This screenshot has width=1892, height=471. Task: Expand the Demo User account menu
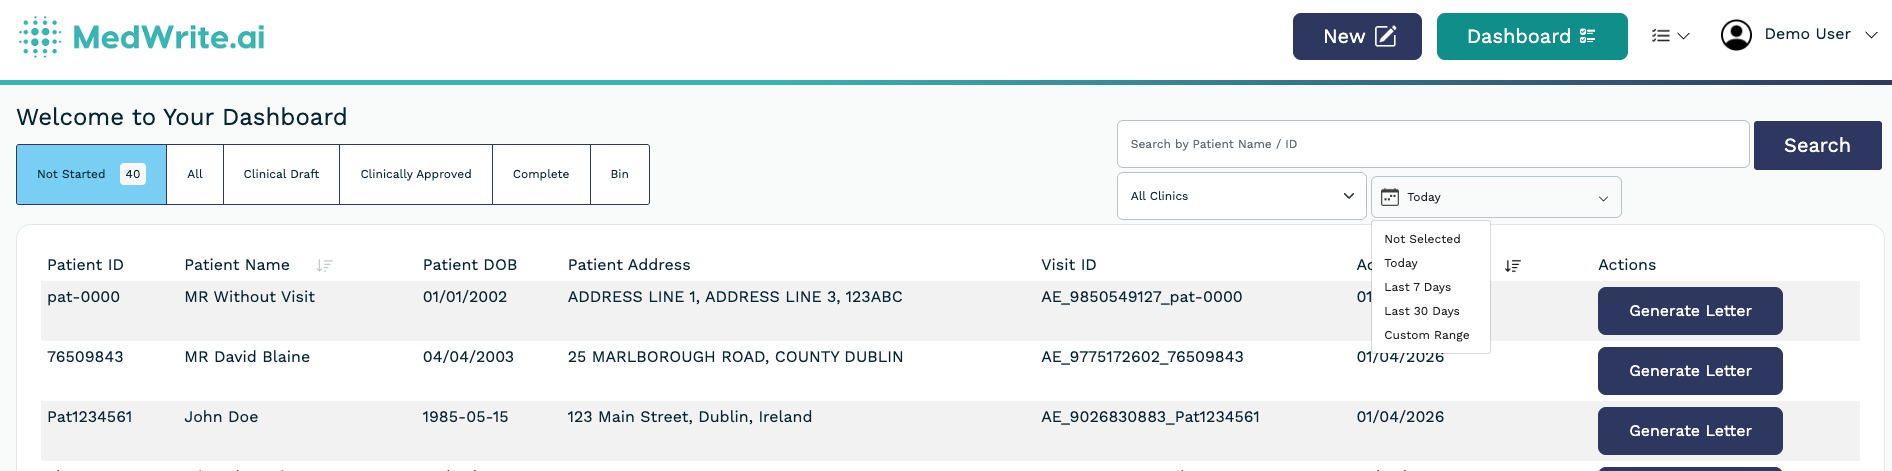(1871, 35)
